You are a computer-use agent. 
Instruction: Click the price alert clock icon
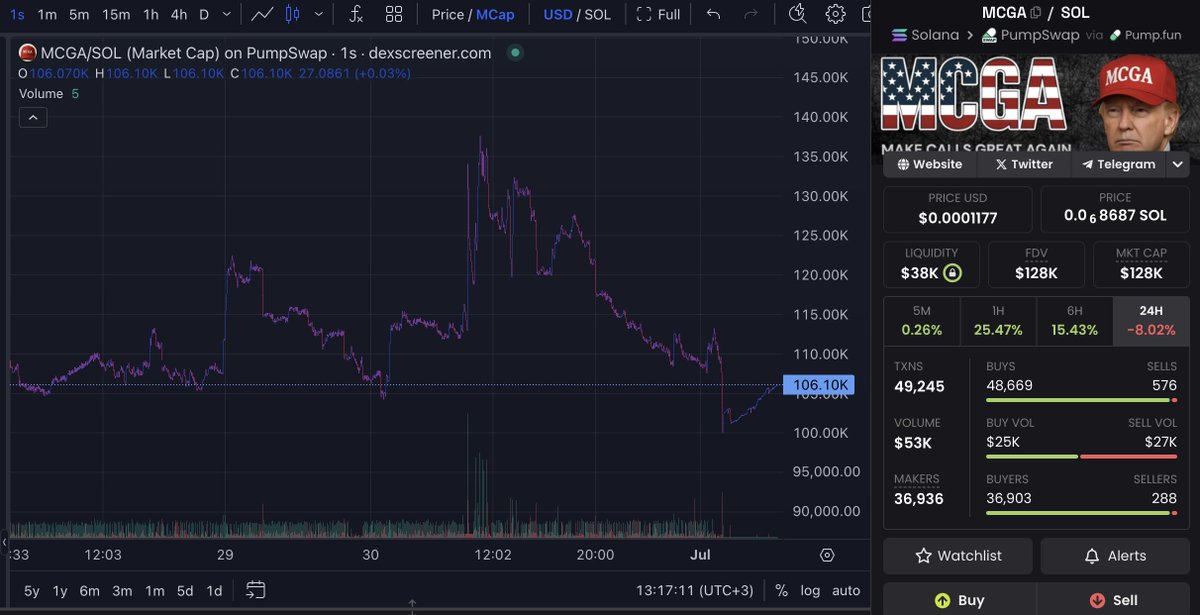tap(797, 14)
